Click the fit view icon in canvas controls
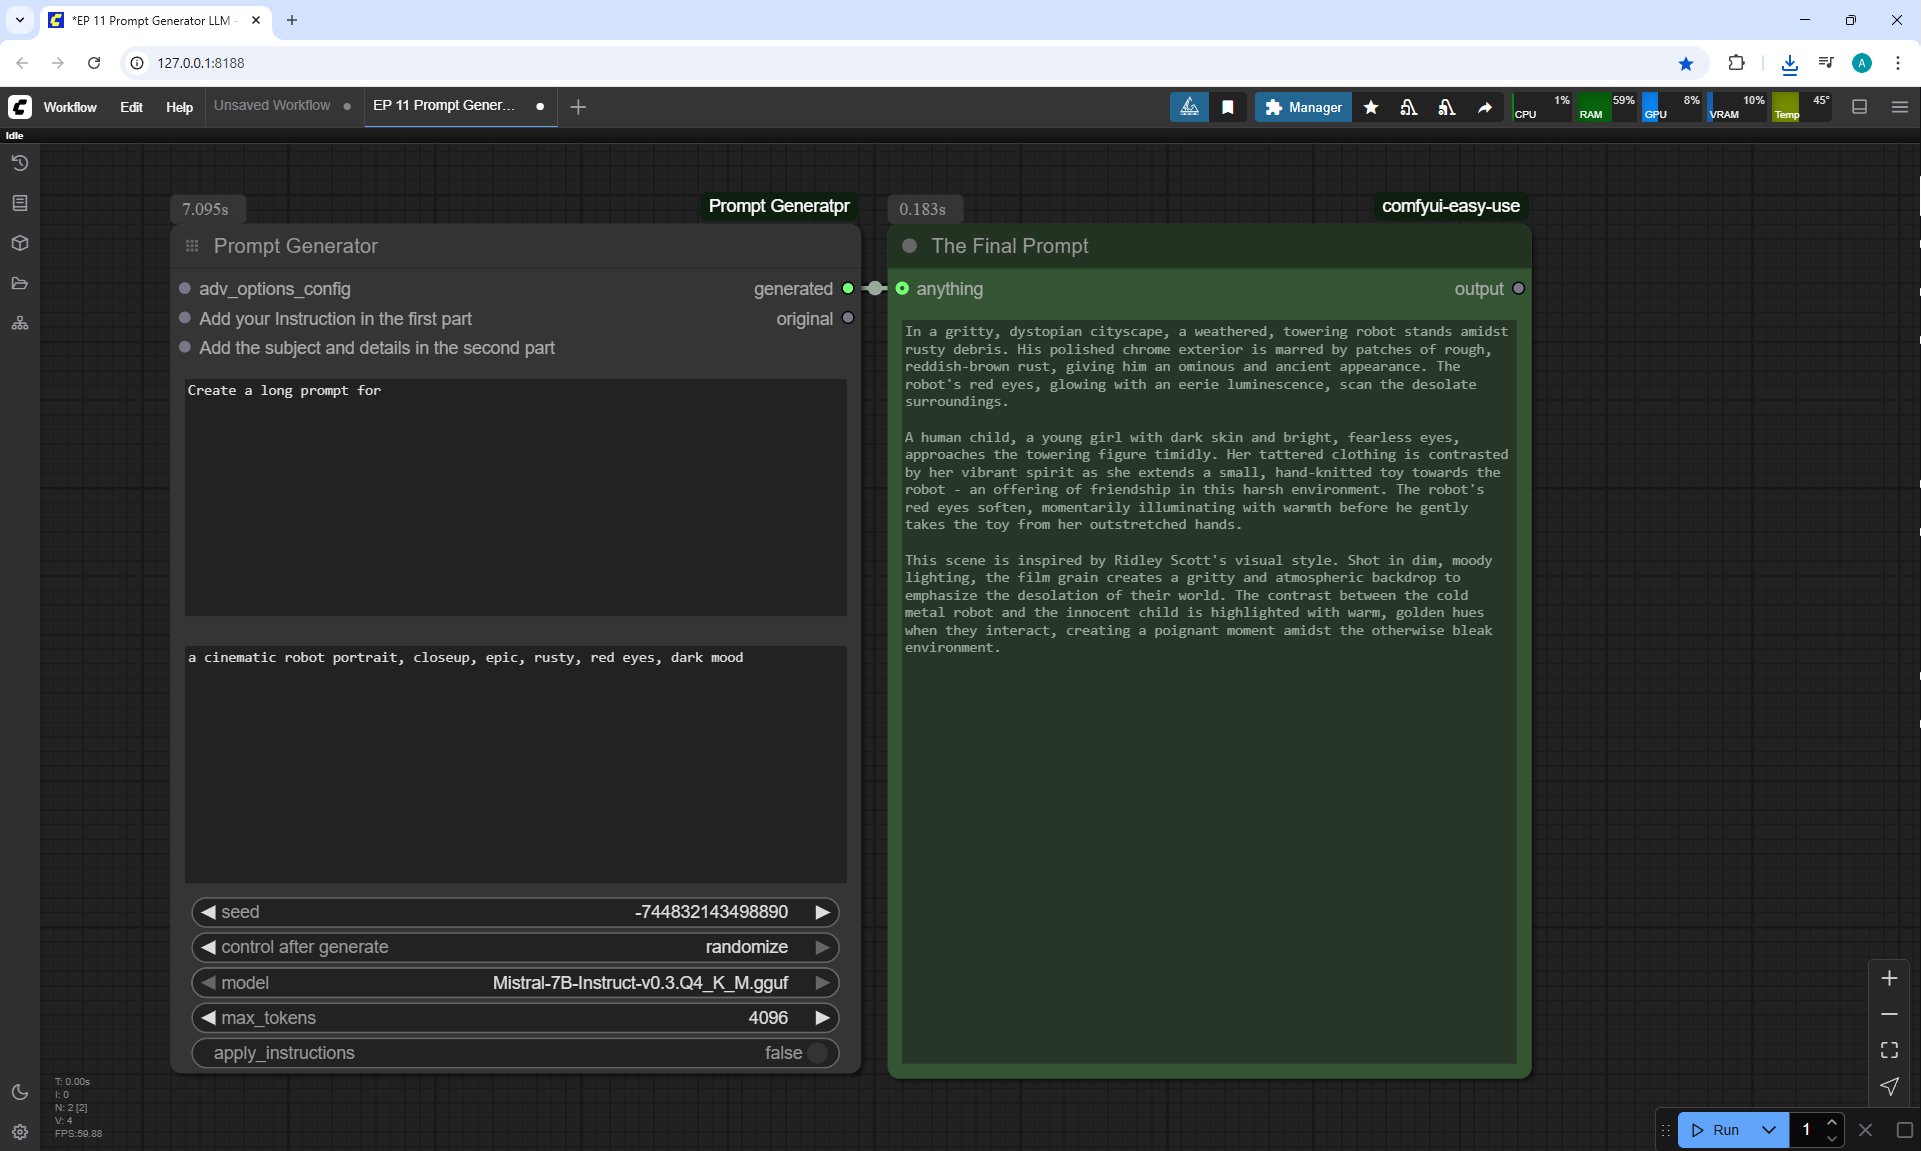The height and width of the screenshot is (1151, 1921). [1889, 1050]
